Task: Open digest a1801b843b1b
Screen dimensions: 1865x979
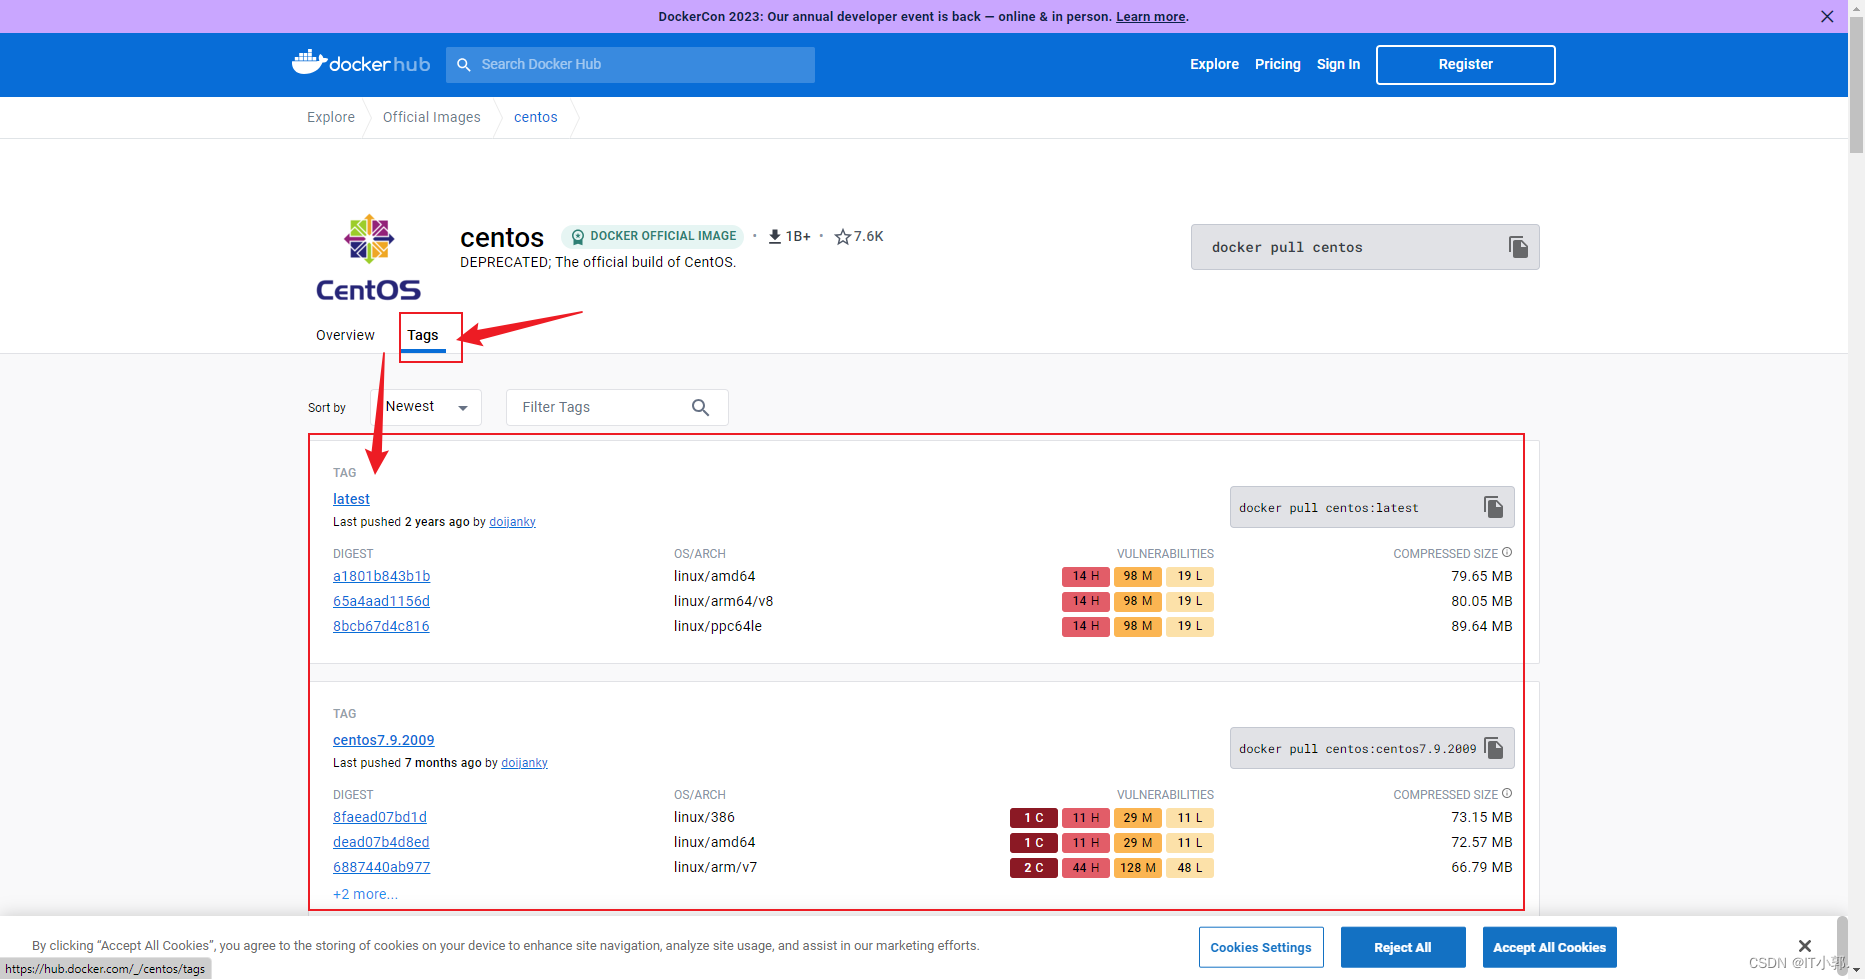Action: [x=381, y=576]
